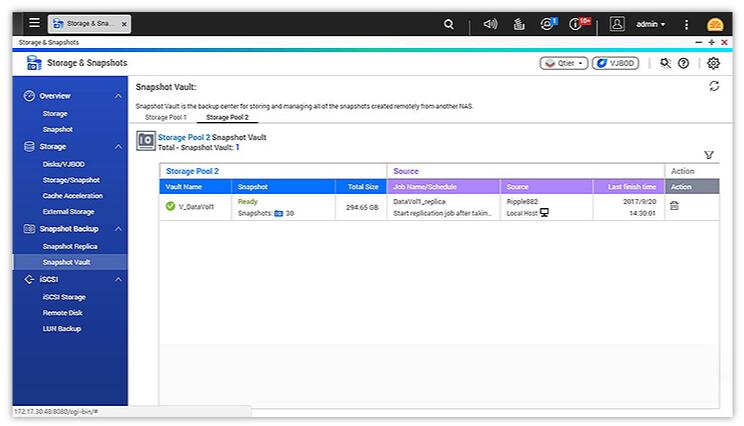Select the iSCSI sidebar heading
Image resolution: width=744 pixels, height=426 pixels.
point(48,279)
